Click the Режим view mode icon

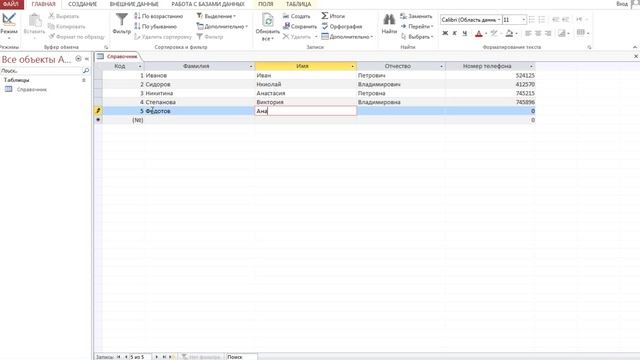(x=9, y=20)
